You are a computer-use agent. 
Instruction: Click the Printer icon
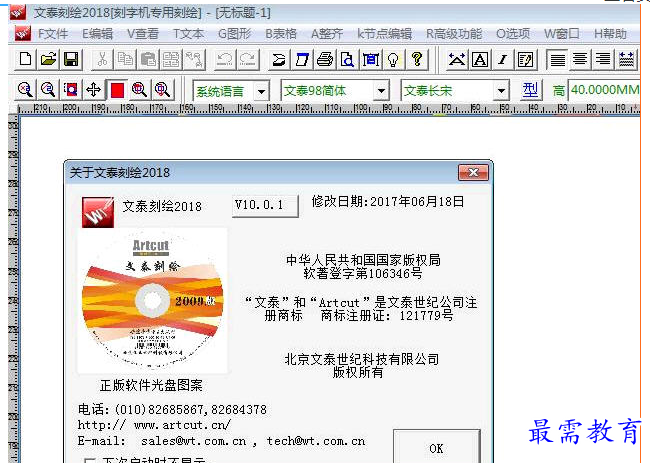pyautogui.click(x=325, y=59)
